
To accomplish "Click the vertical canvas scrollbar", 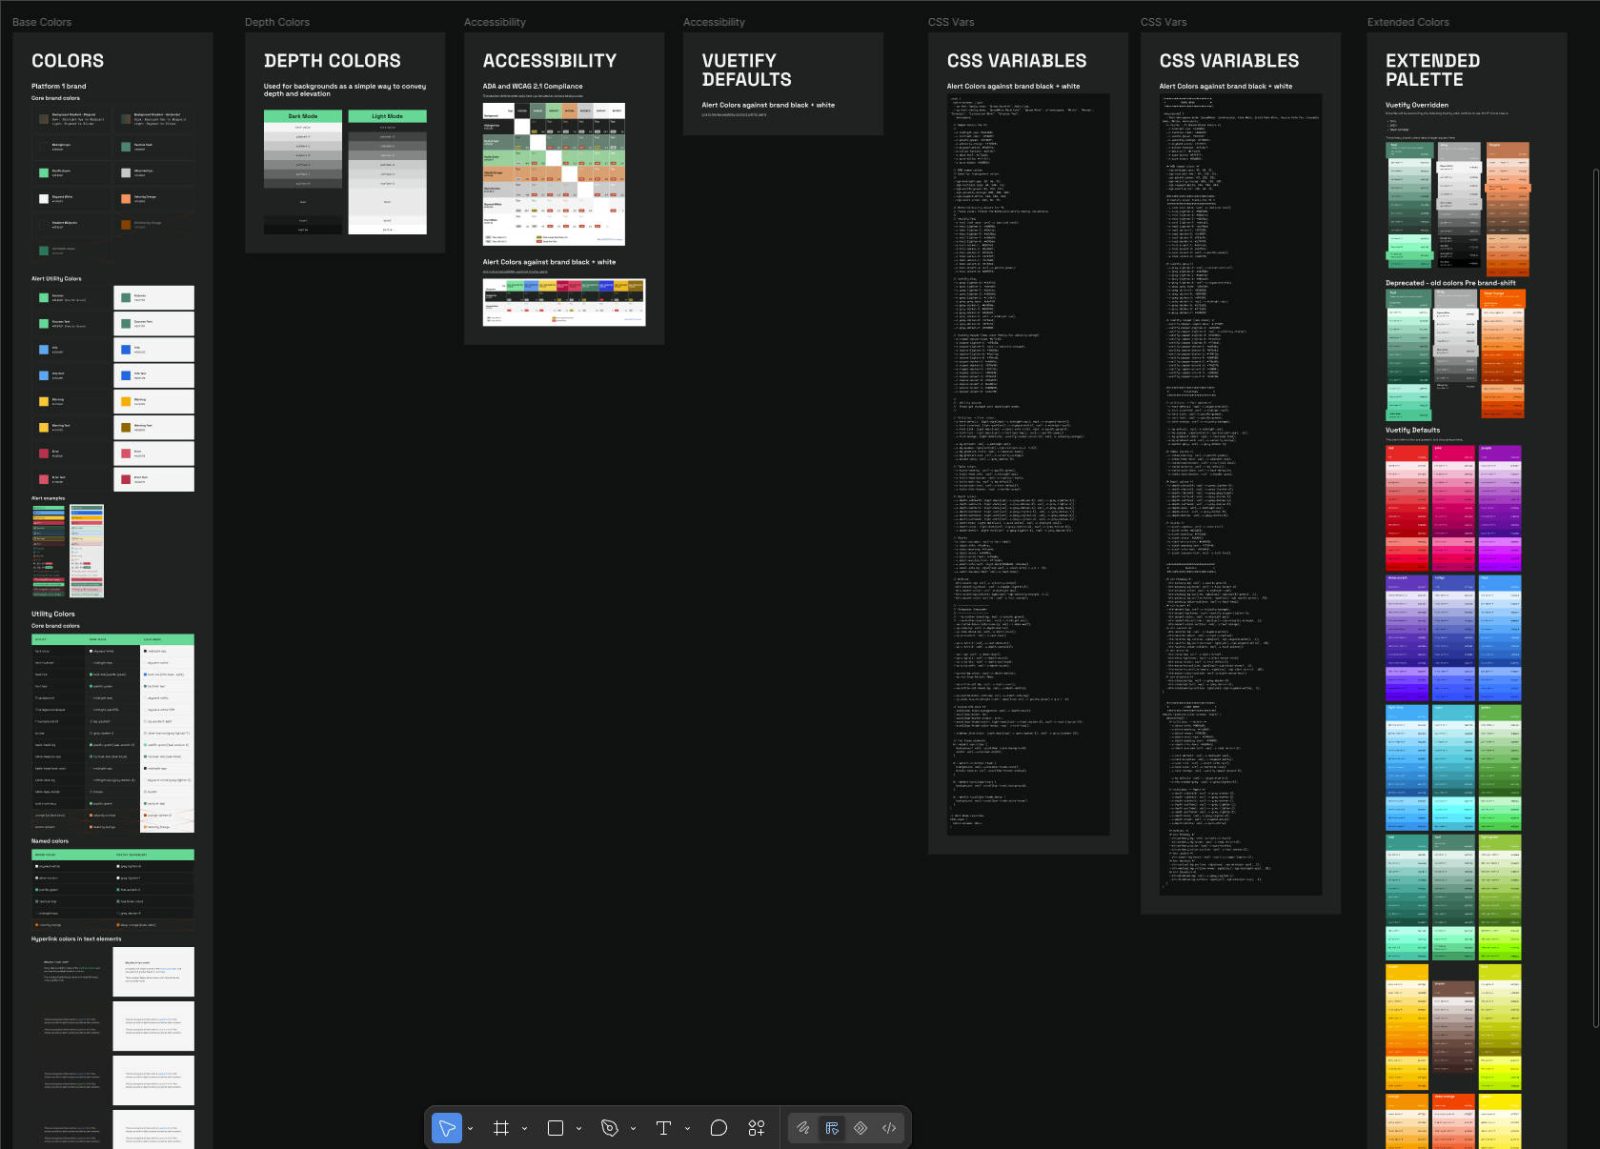I will [1595, 597].
